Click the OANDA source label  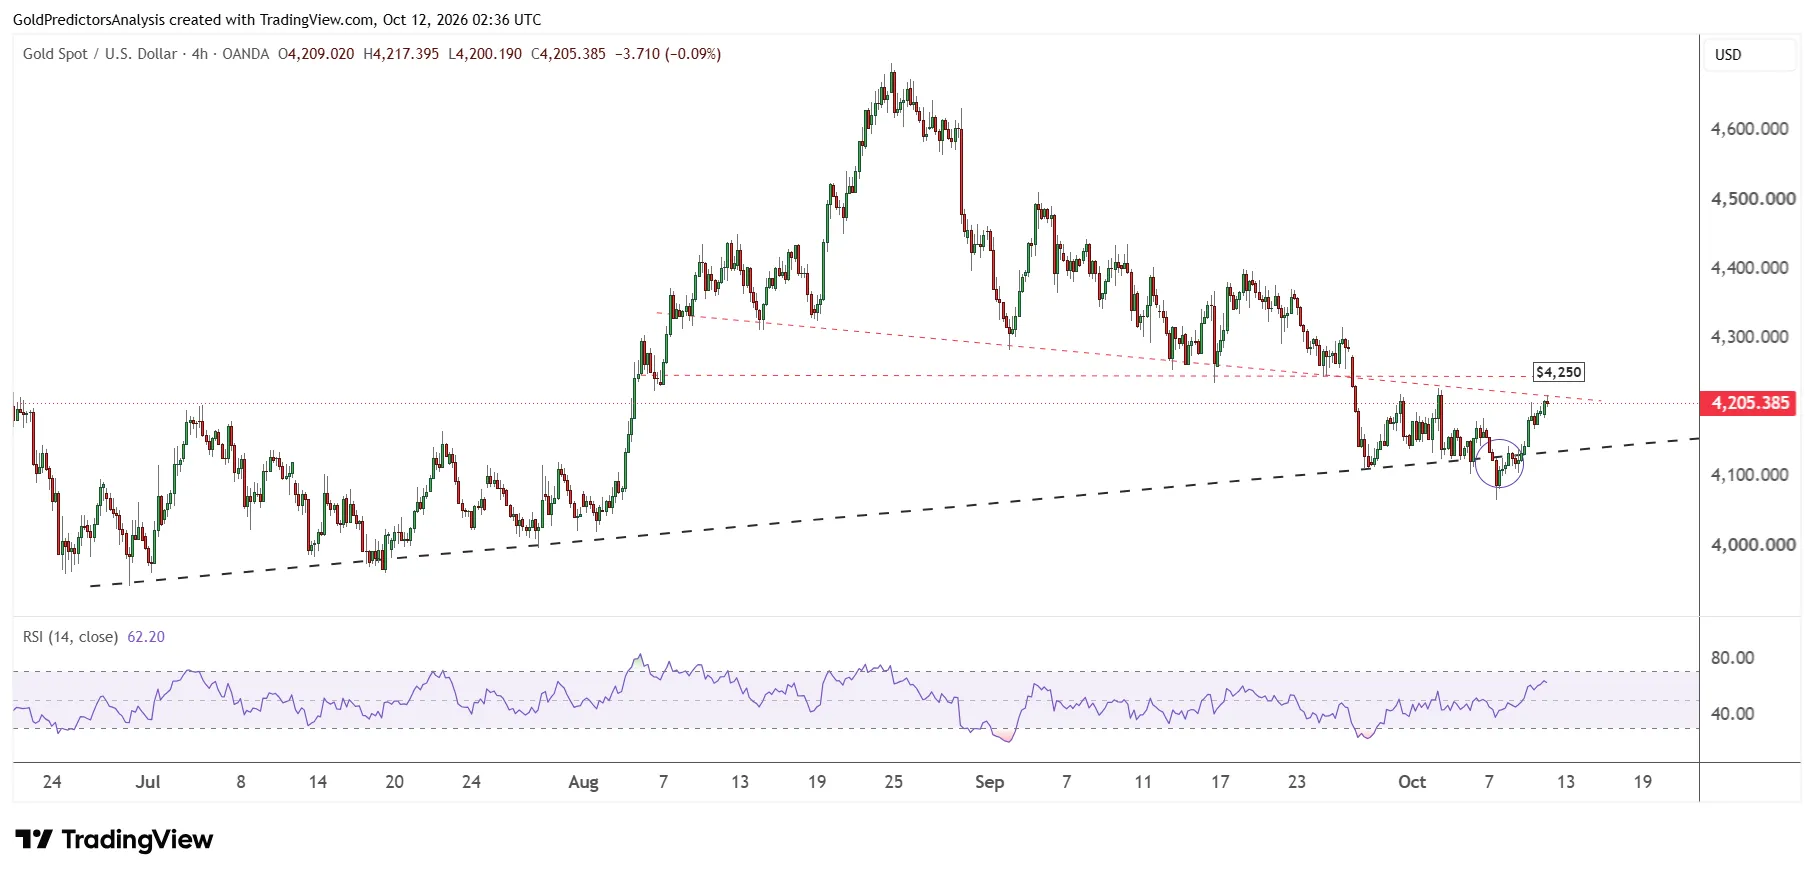246,54
